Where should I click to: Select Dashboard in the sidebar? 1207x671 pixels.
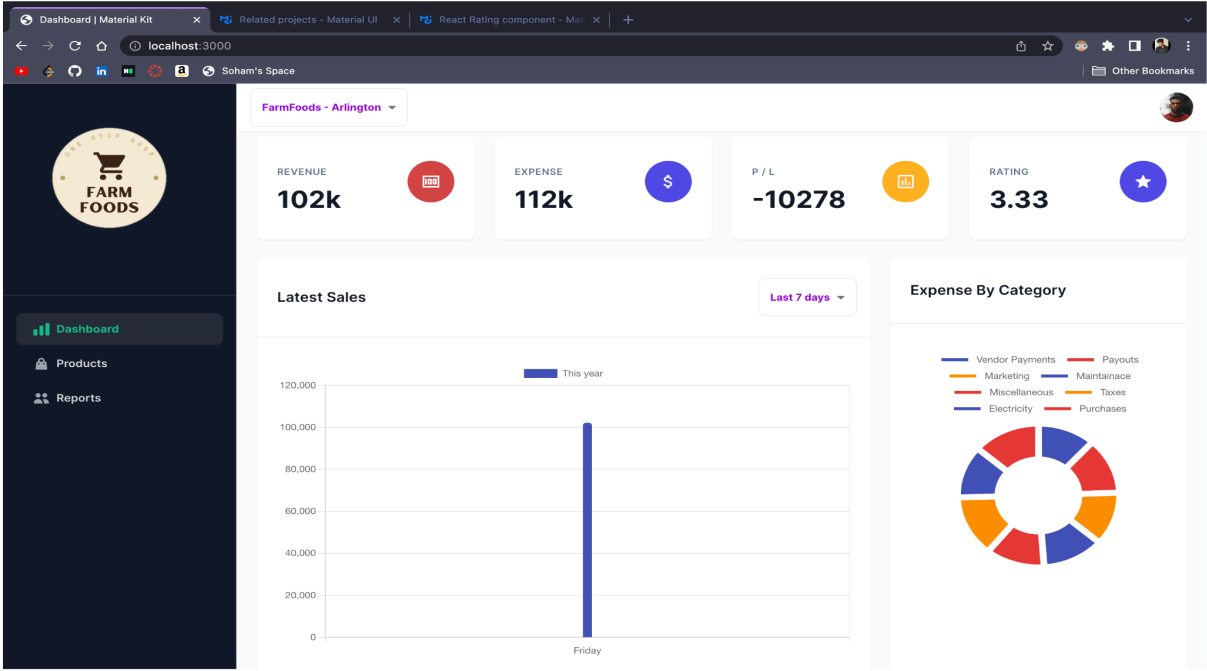tap(119, 329)
